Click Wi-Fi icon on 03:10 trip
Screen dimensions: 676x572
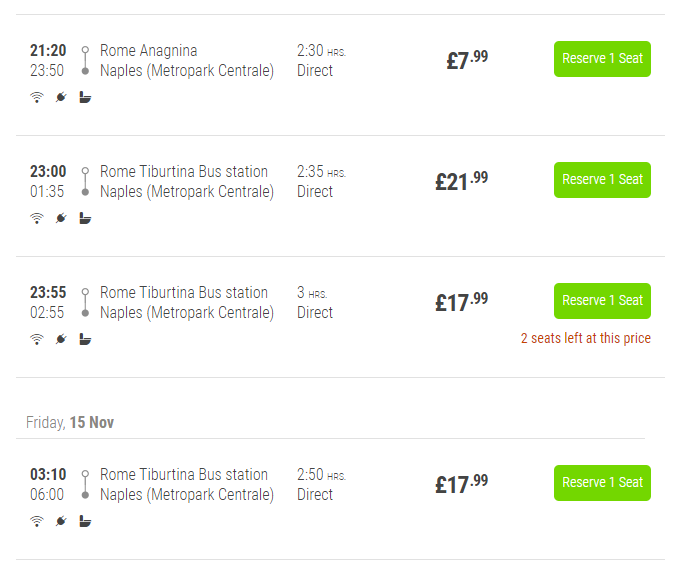pos(37,521)
